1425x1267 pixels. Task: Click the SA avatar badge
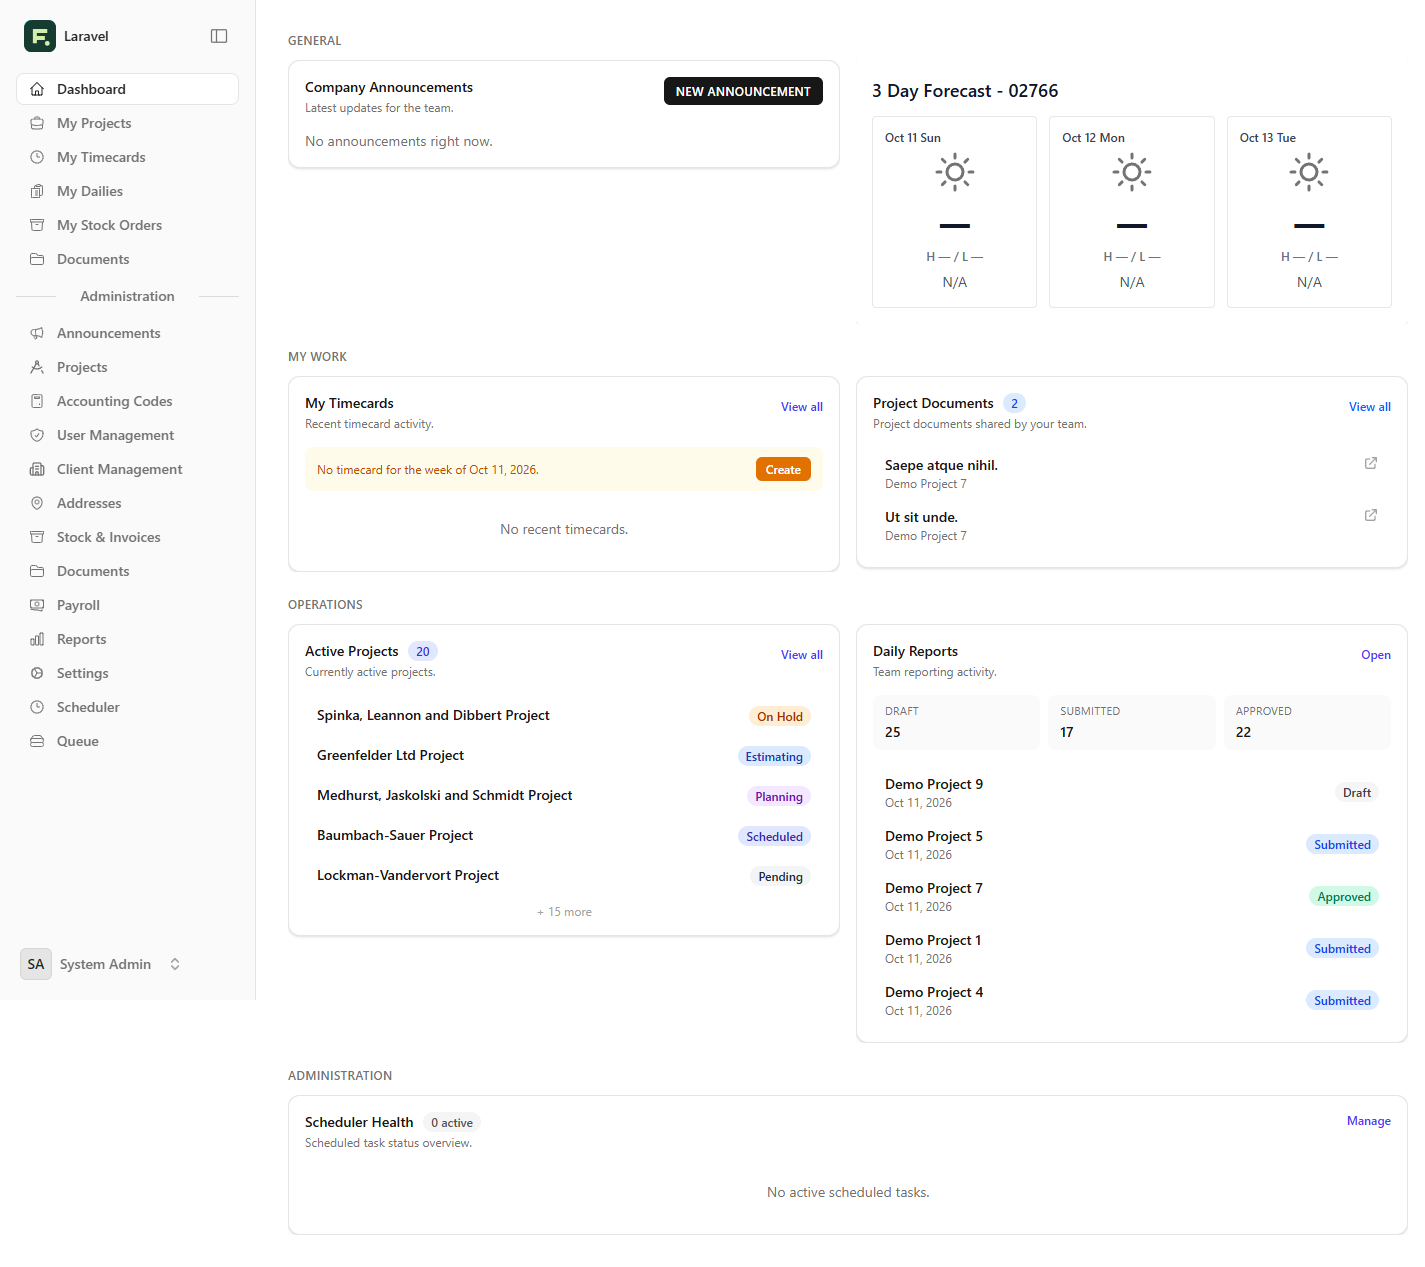(x=36, y=964)
